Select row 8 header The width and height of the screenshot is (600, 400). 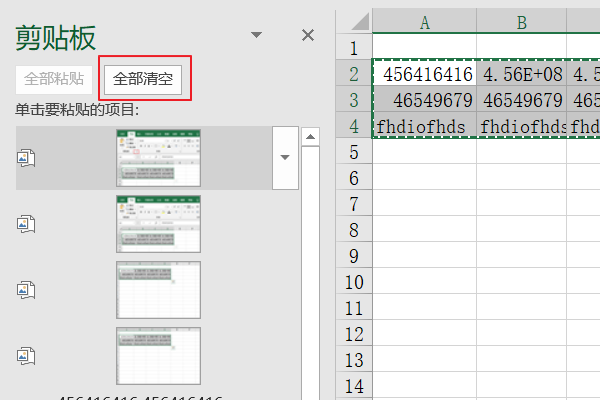click(x=354, y=229)
